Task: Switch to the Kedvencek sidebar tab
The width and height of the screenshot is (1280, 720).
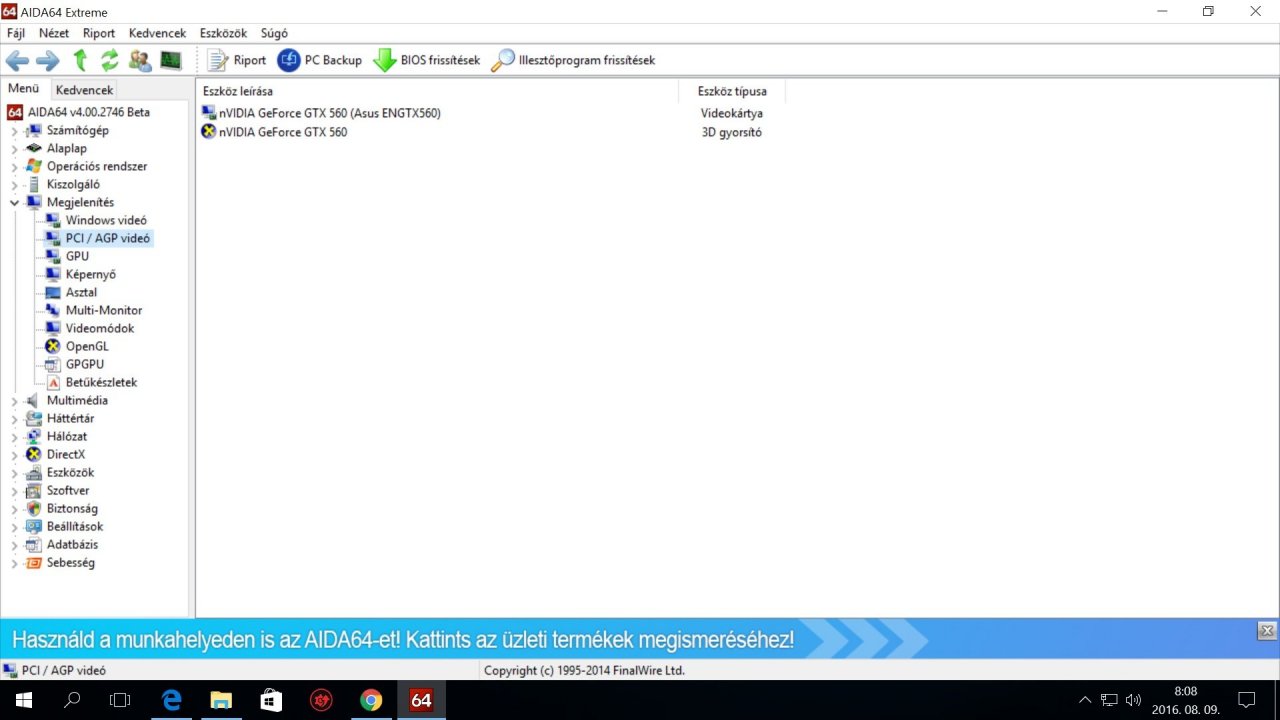Action: 84,90
